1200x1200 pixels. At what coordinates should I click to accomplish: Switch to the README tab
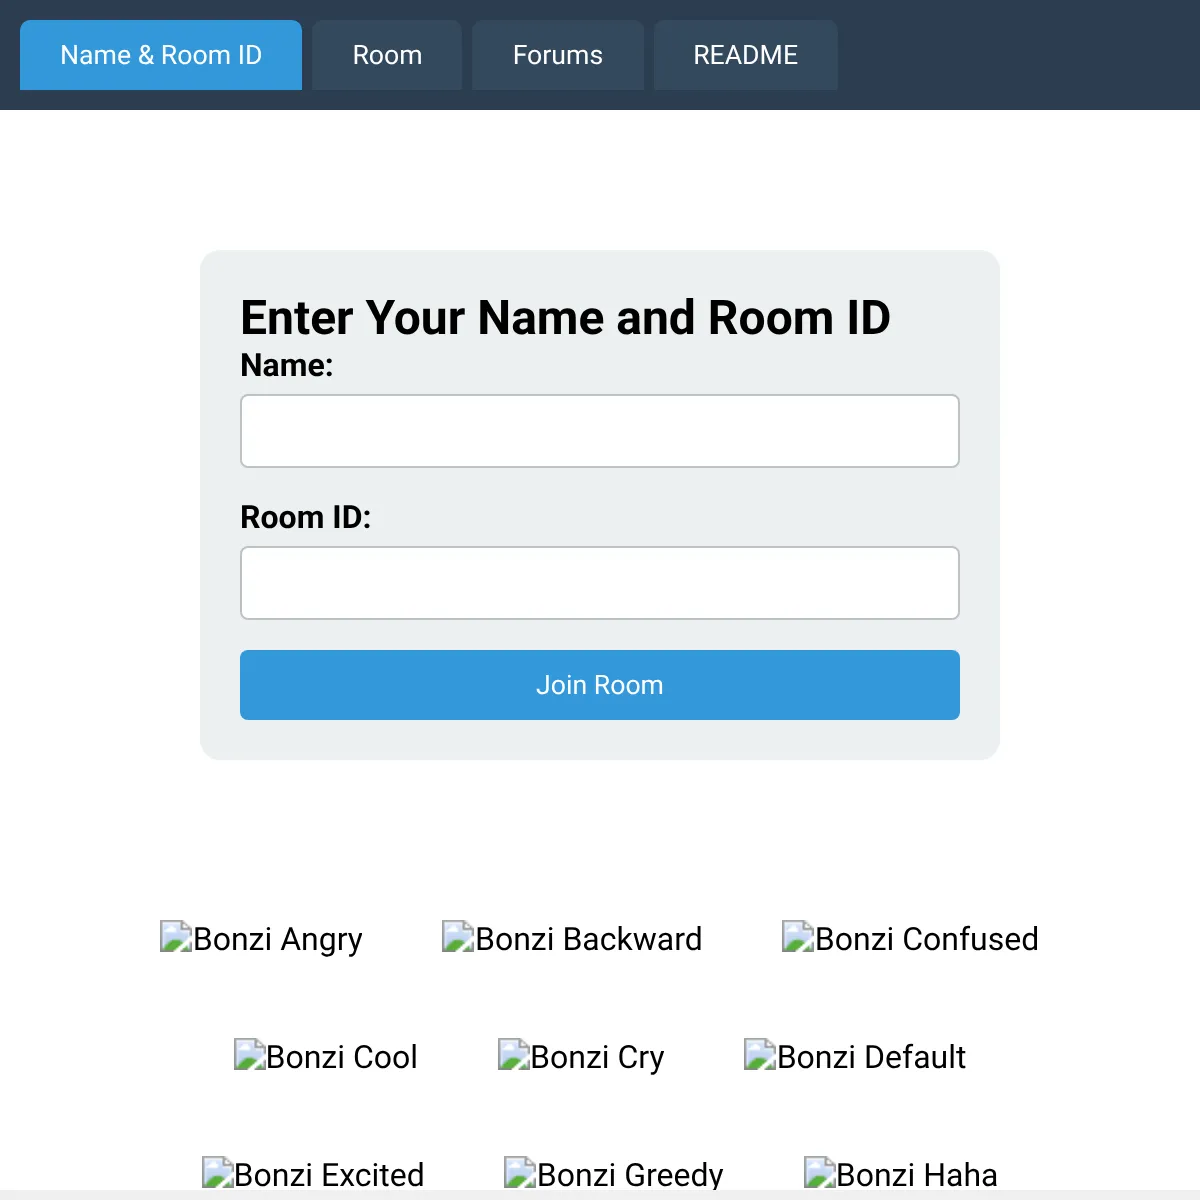(x=746, y=55)
